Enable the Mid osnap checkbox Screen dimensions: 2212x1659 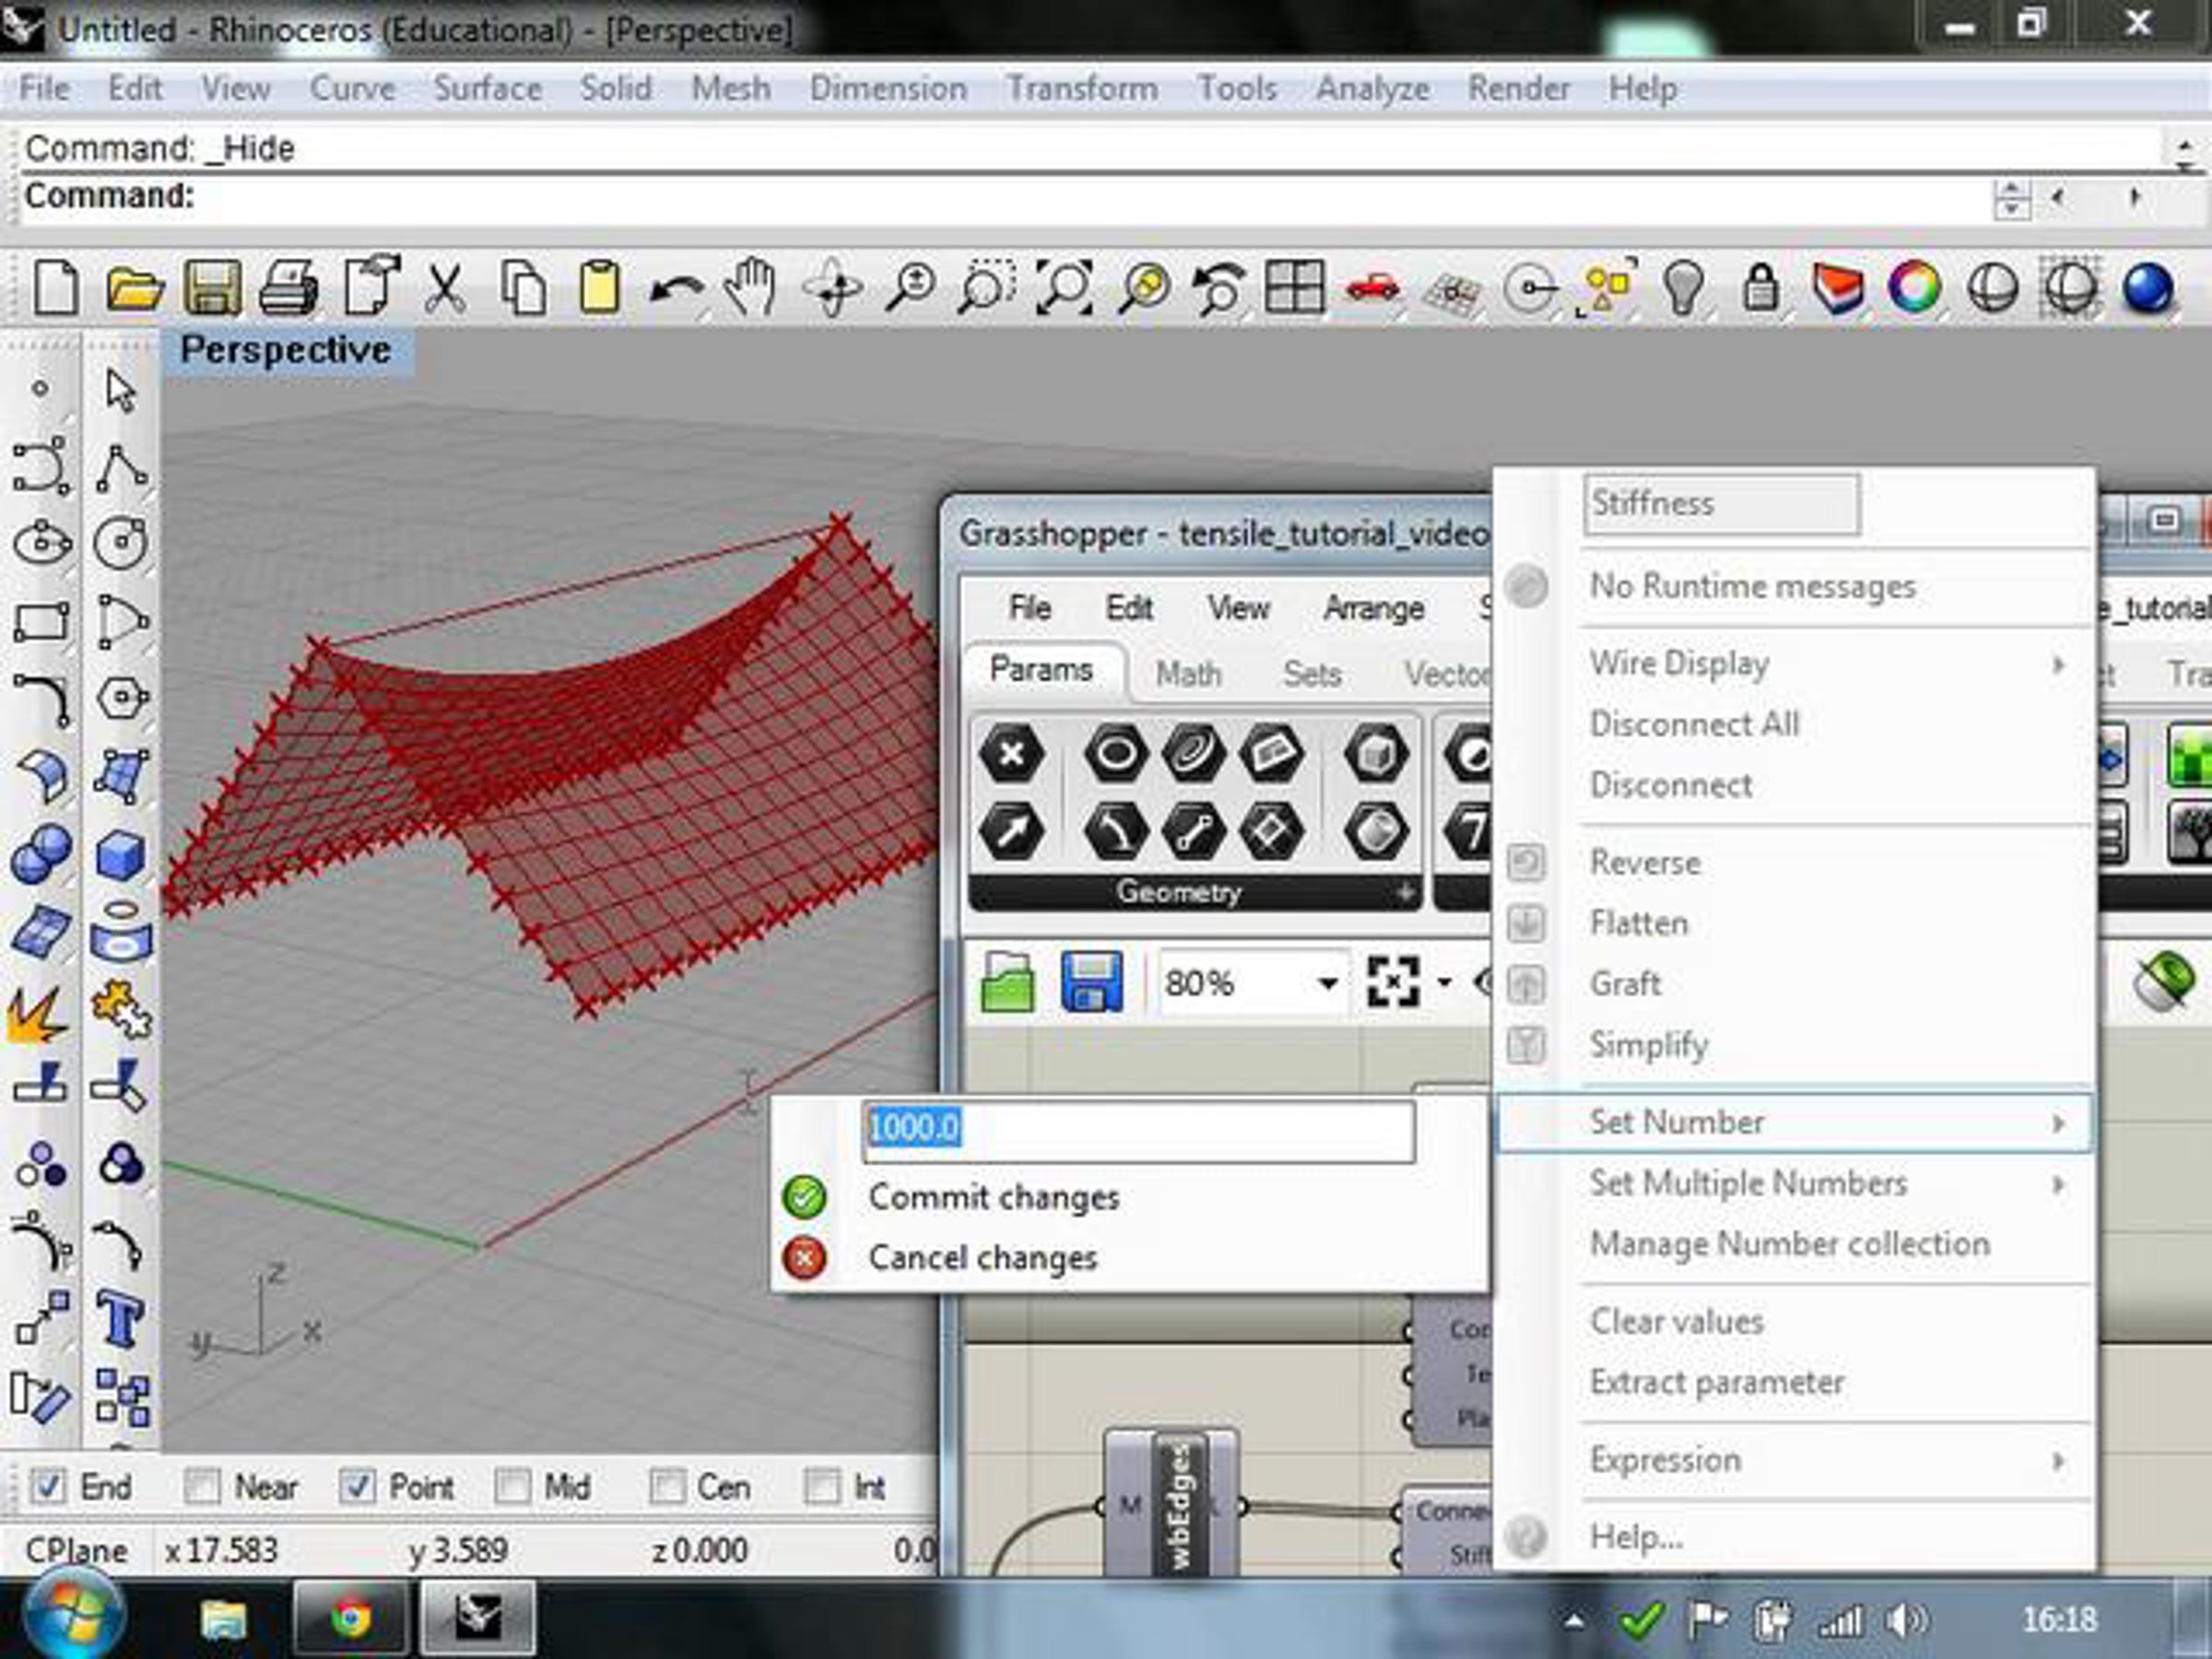tap(513, 1487)
